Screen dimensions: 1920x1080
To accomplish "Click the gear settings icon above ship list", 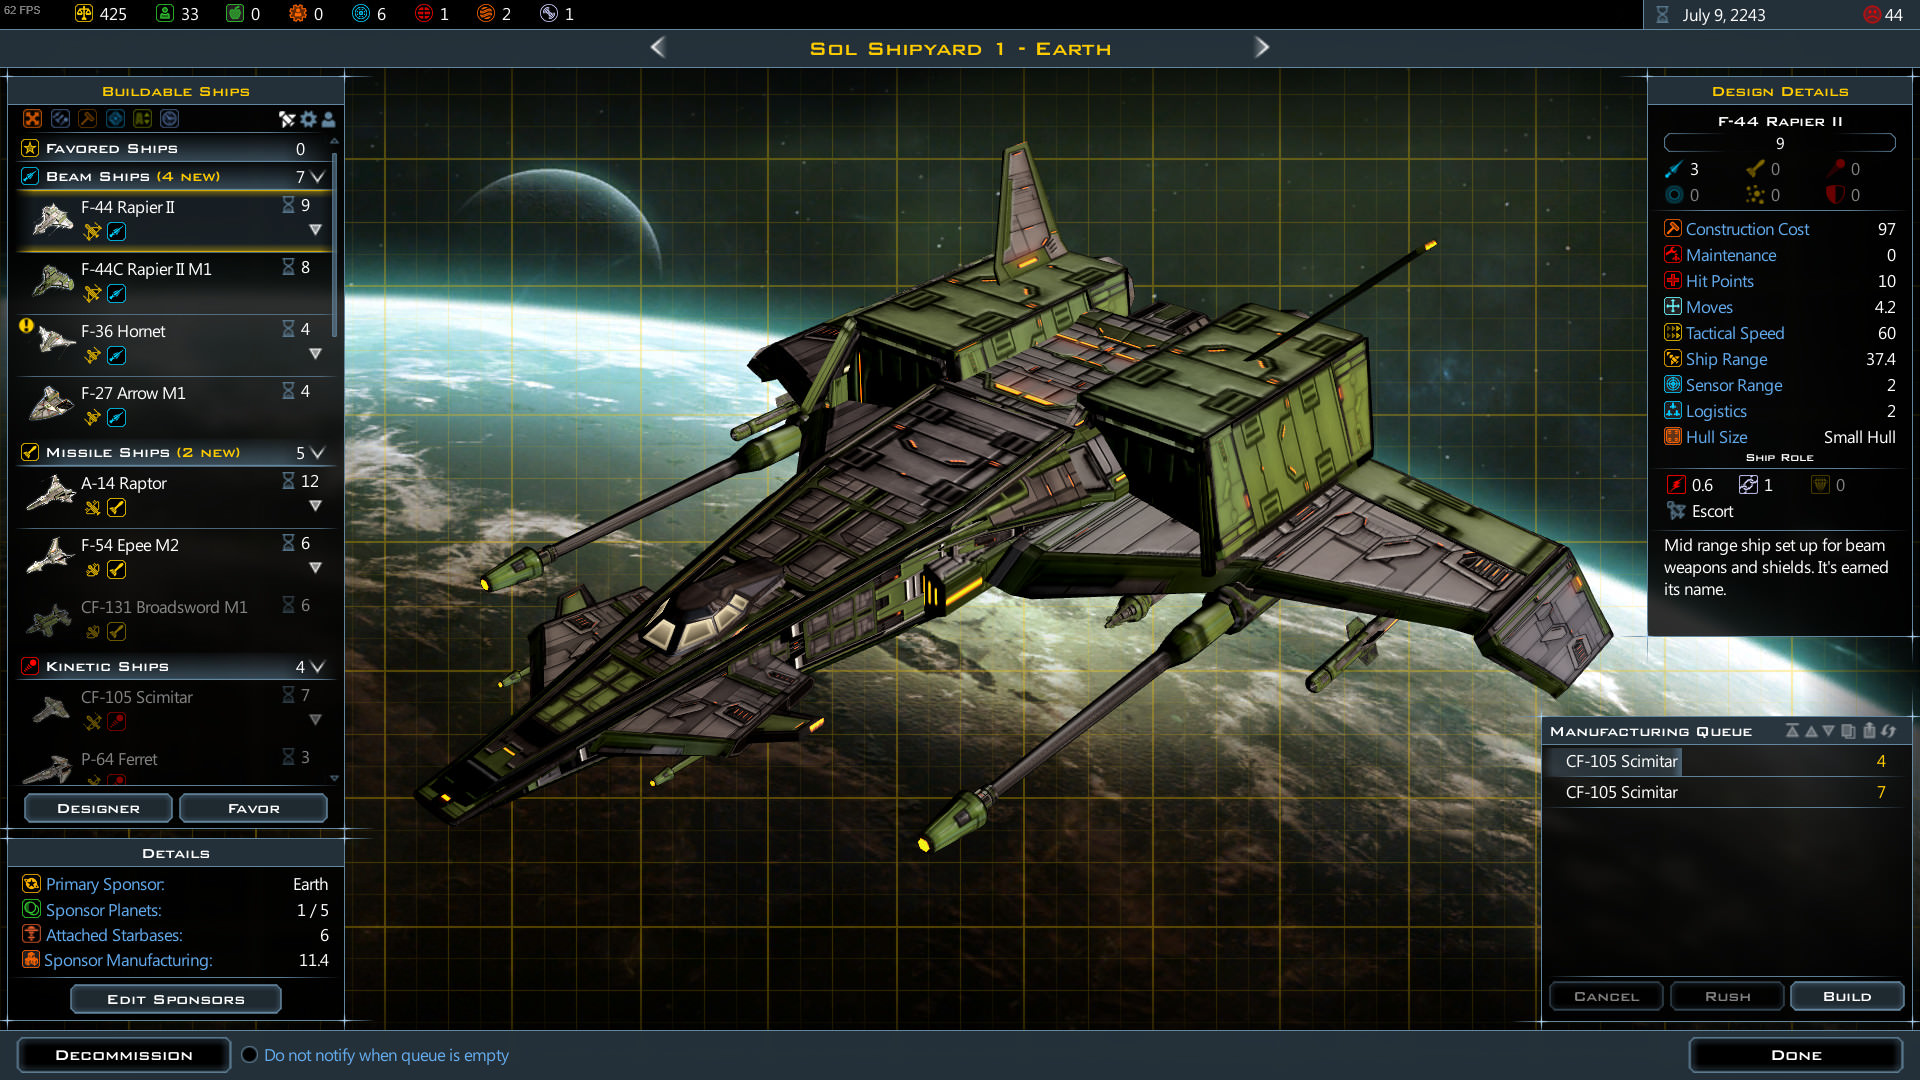I will [x=308, y=119].
